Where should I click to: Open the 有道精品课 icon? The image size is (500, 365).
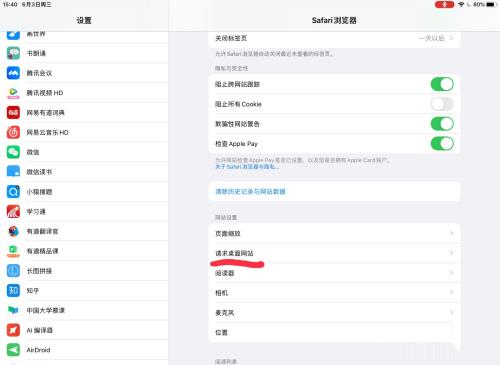tap(13, 251)
